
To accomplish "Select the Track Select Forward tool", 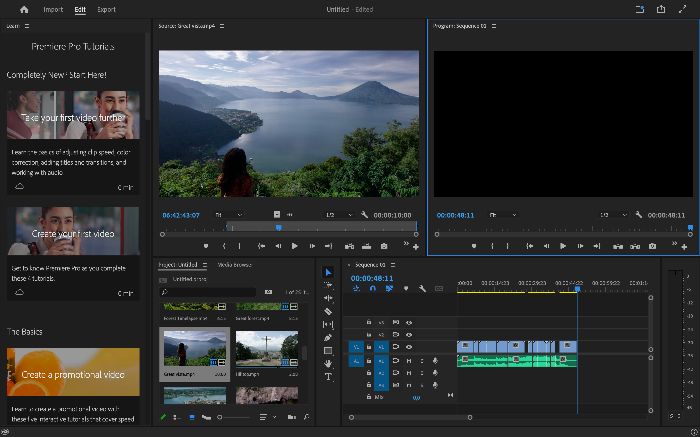I will tap(329, 285).
